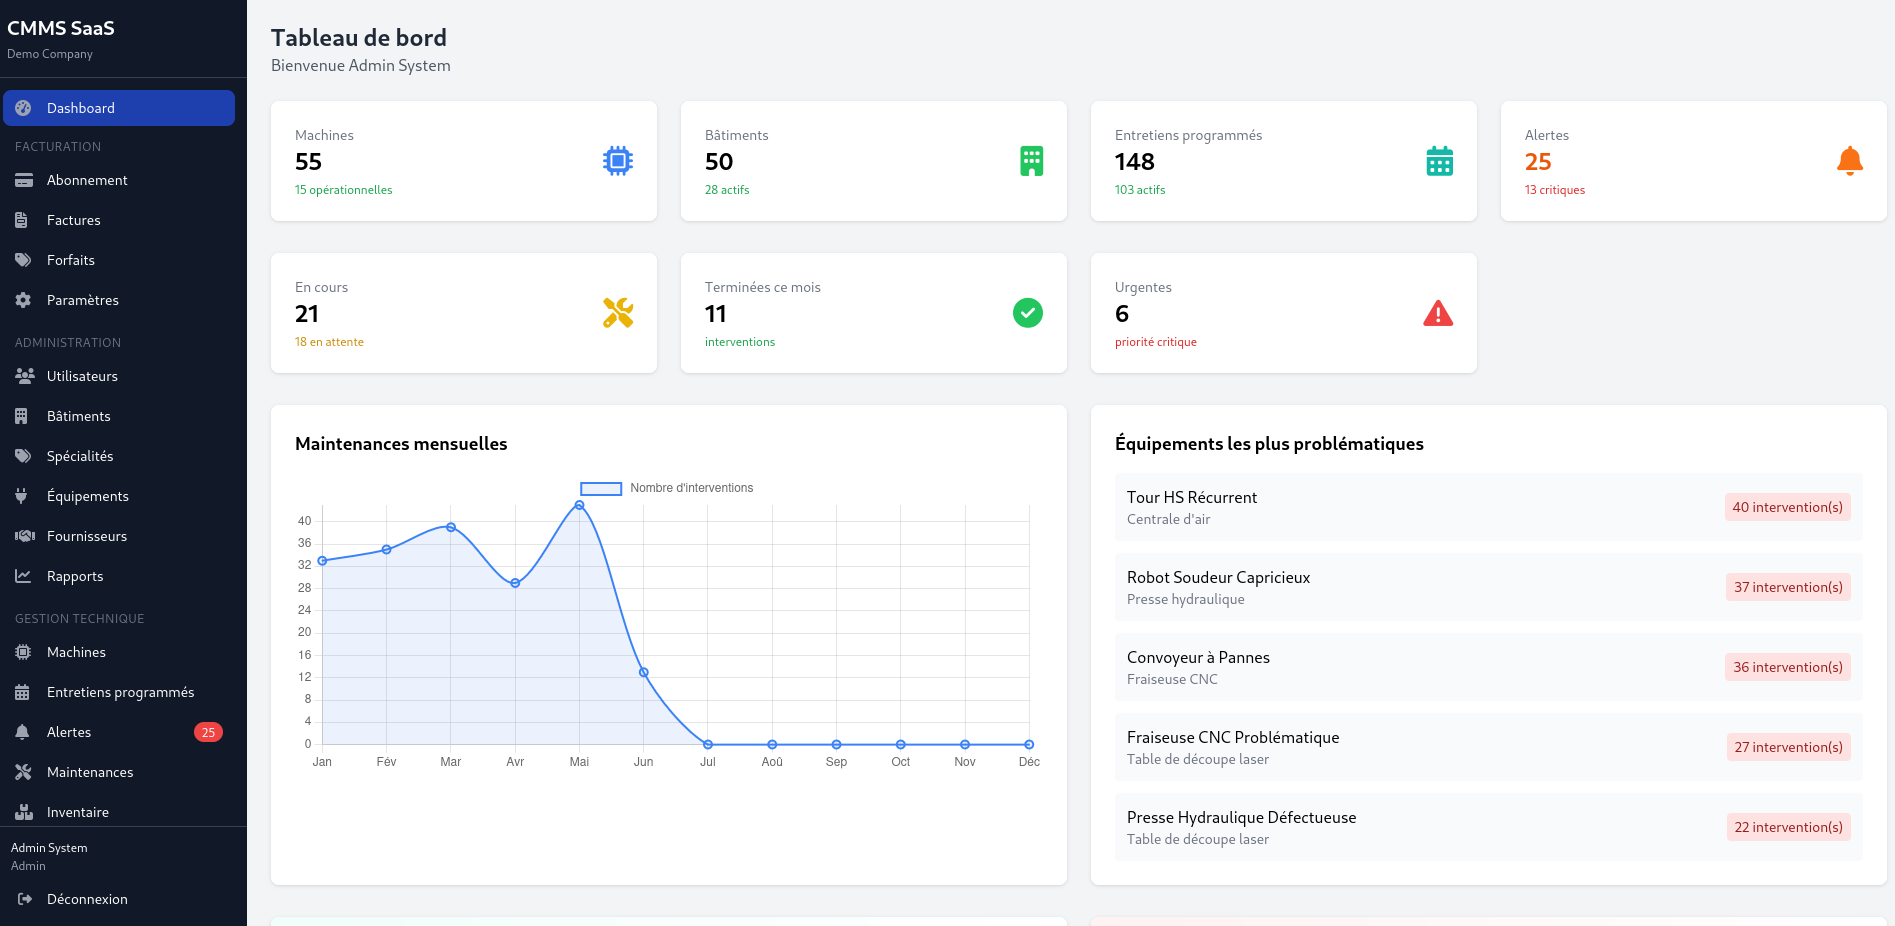Click the Rapports chart line icon
This screenshot has height=926, width=1895.
tap(23, 576)
